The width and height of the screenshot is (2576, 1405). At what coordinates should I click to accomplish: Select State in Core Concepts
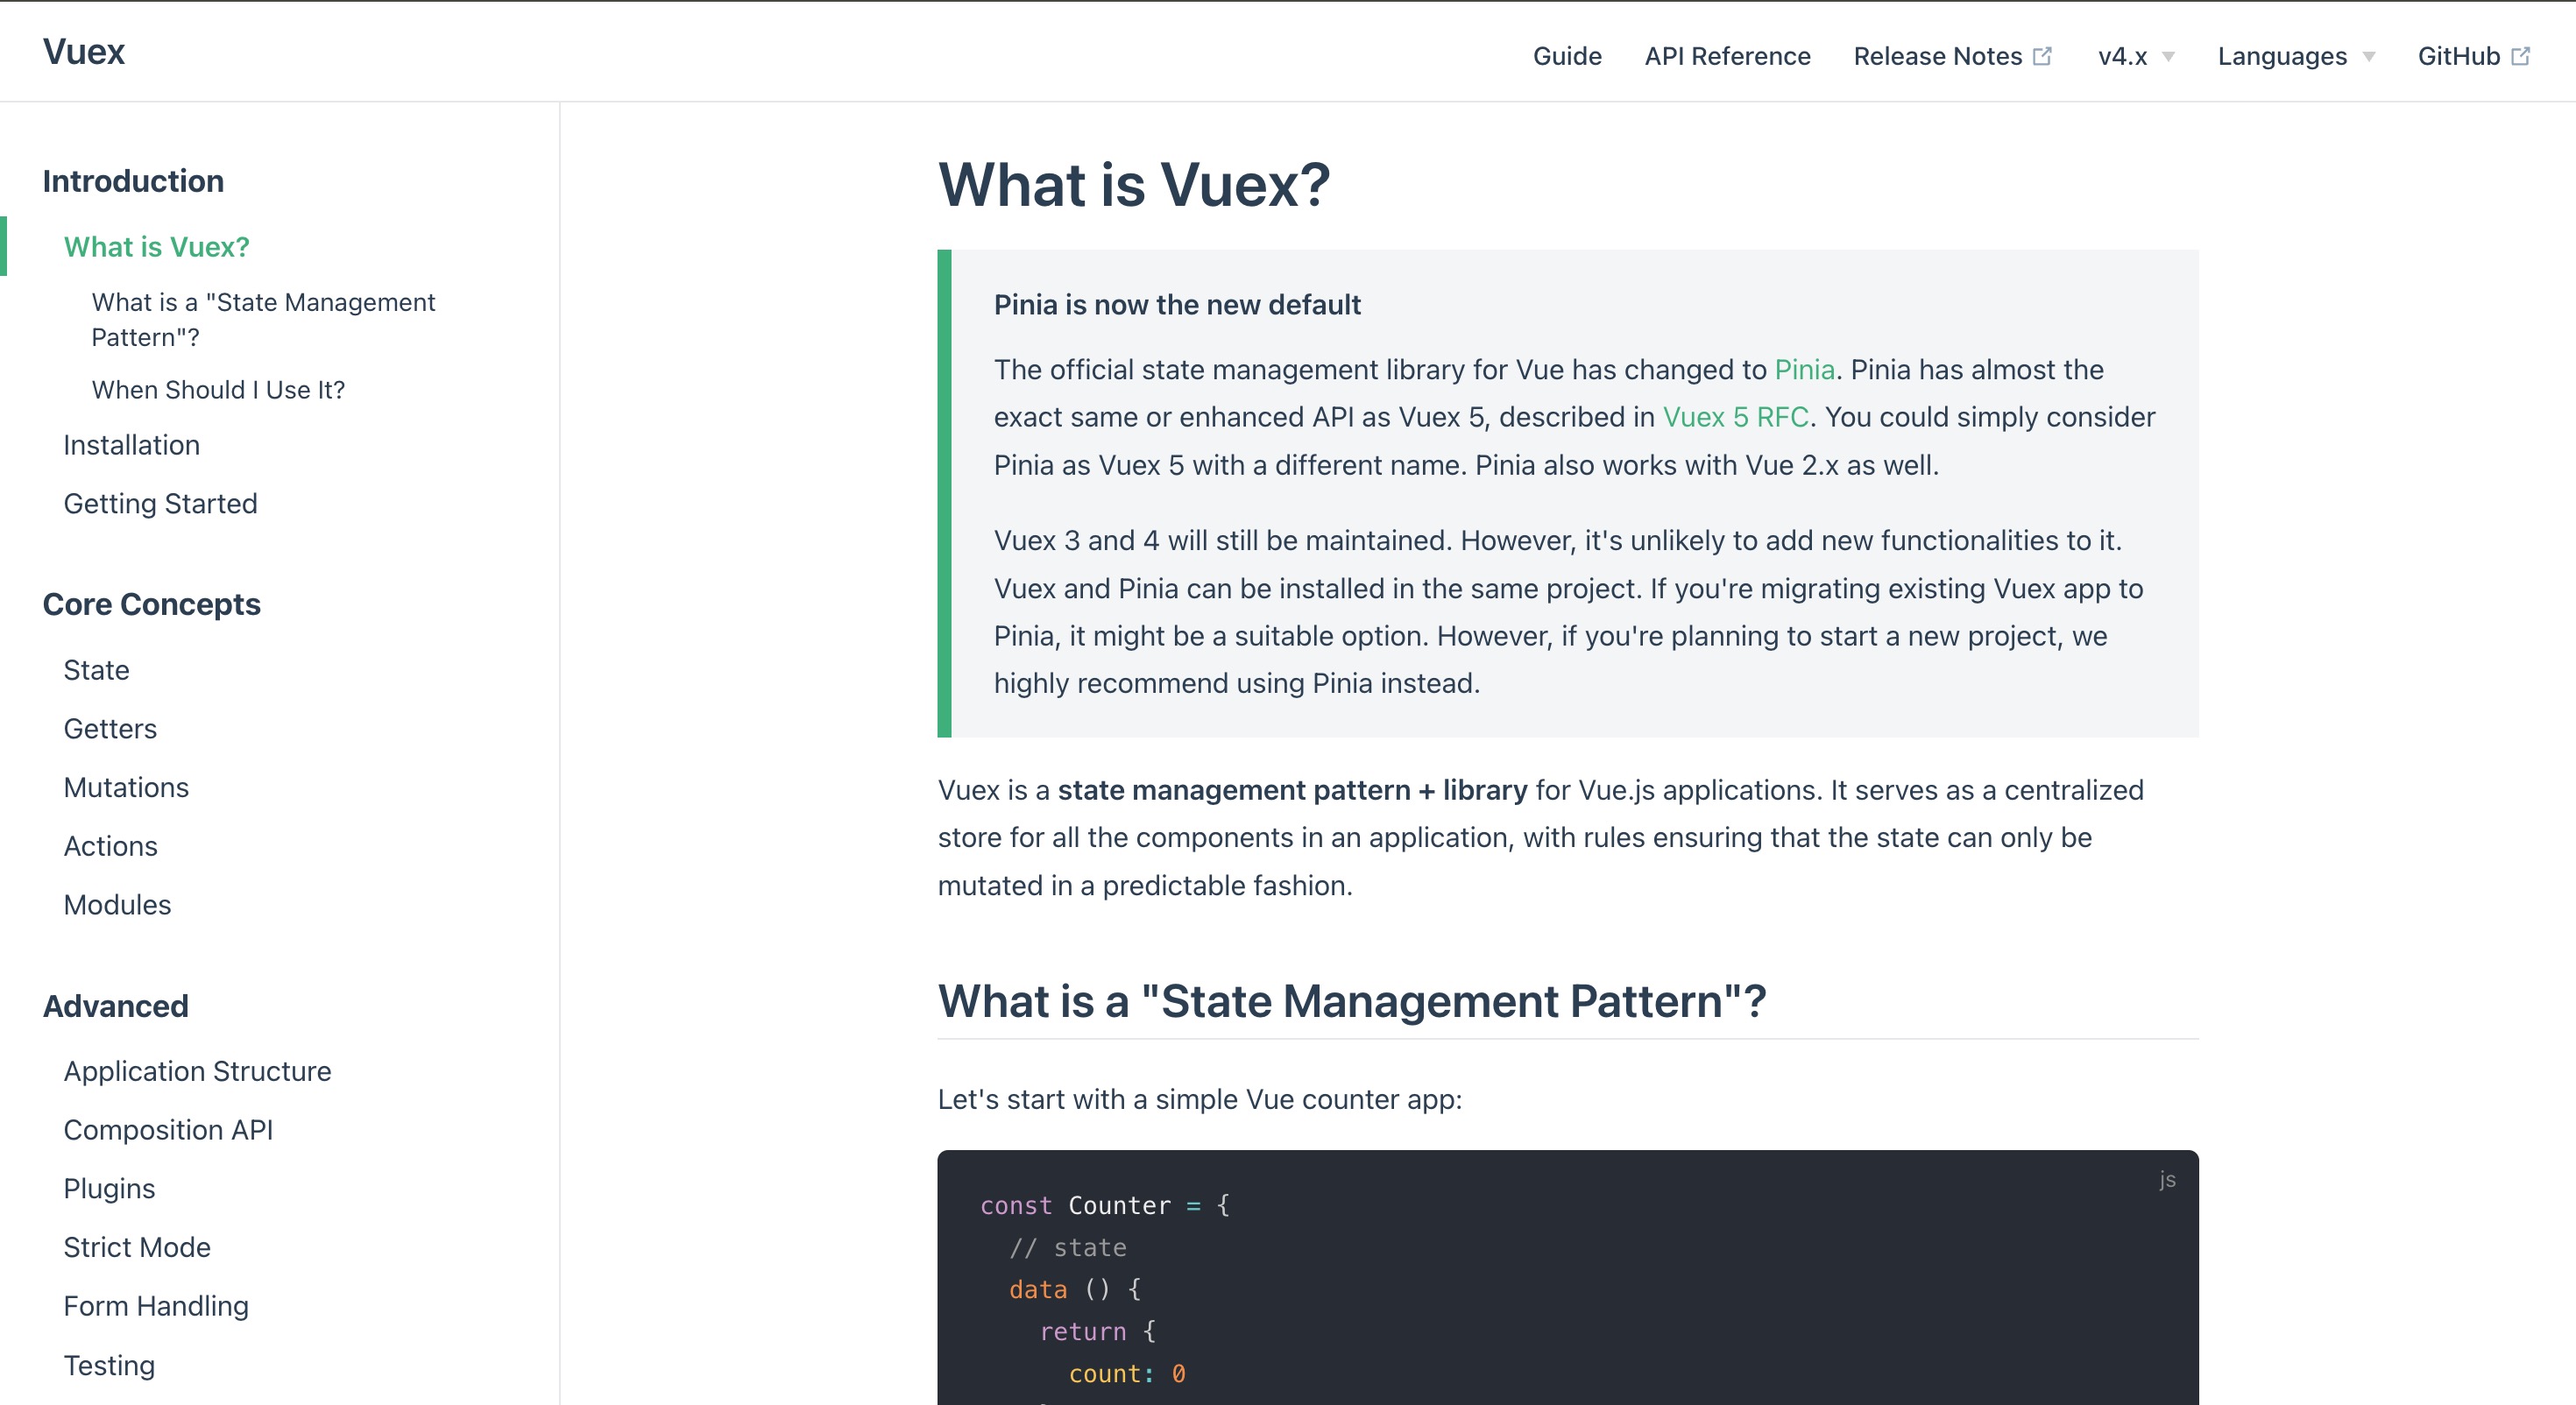pos(96,670)
